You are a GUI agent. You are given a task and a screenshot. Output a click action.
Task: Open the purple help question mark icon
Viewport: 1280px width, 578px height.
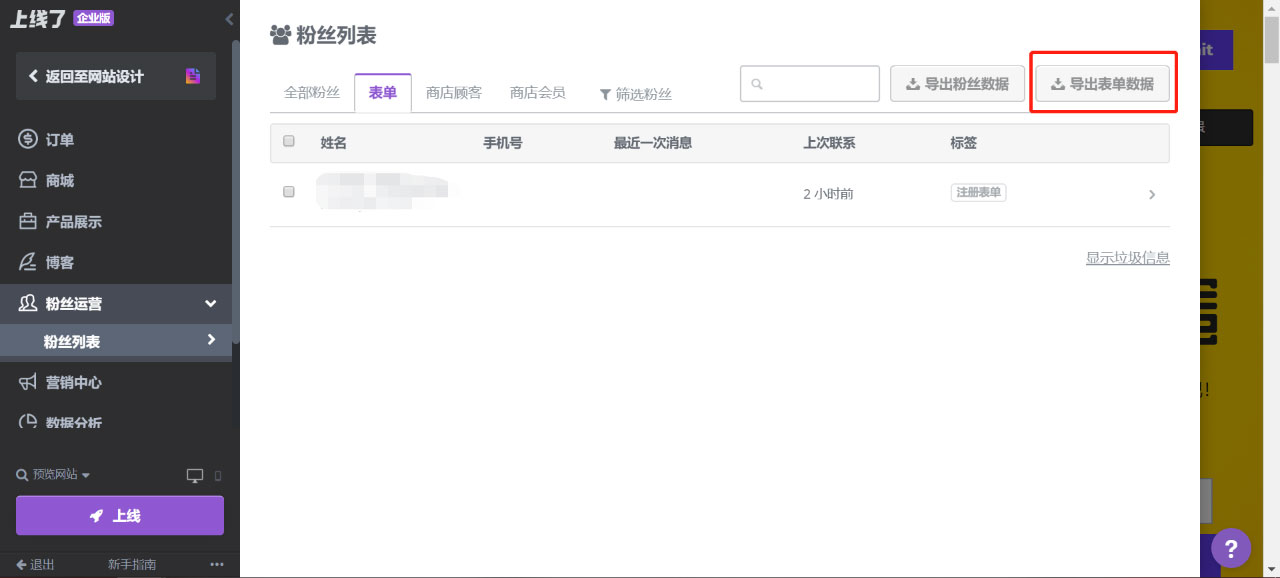(1231, 548)
